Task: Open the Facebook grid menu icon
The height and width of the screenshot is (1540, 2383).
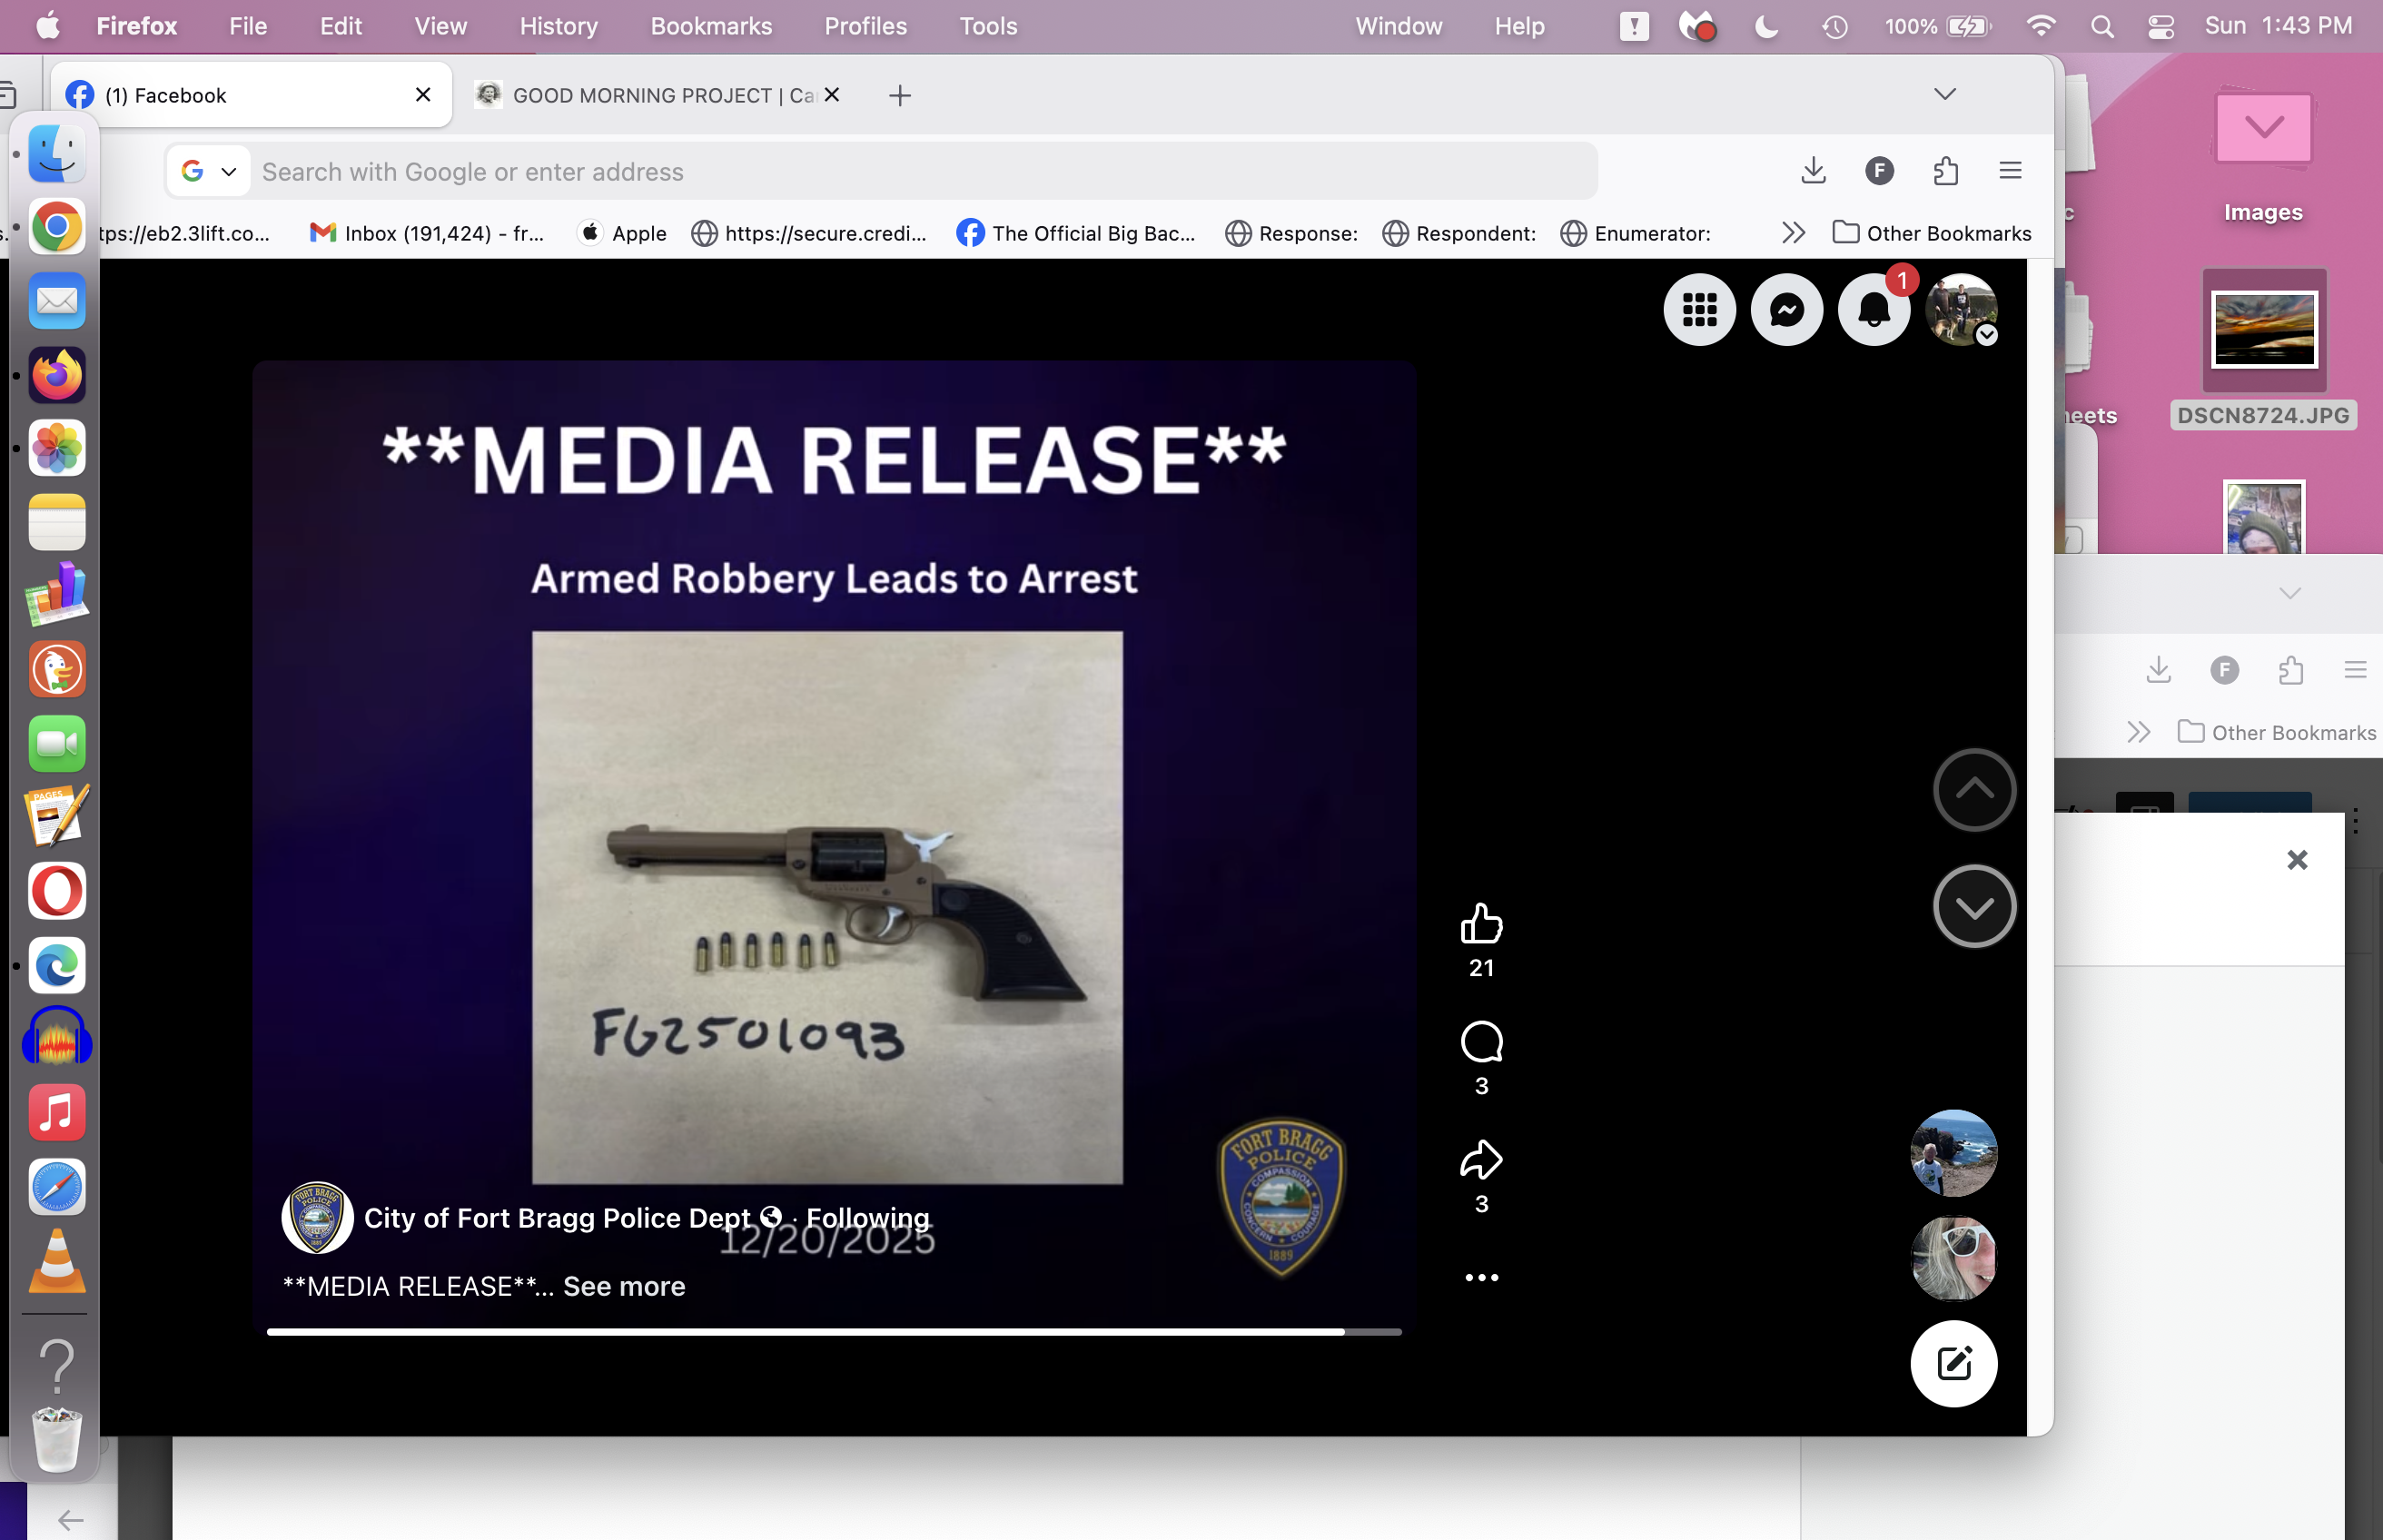Action: tap(1699, 310)
